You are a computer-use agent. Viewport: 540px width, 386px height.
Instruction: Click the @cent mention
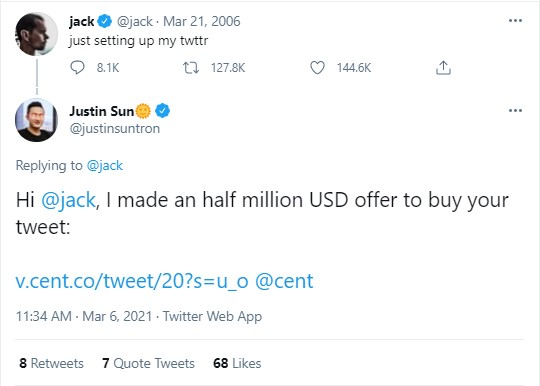pos(284,281)
